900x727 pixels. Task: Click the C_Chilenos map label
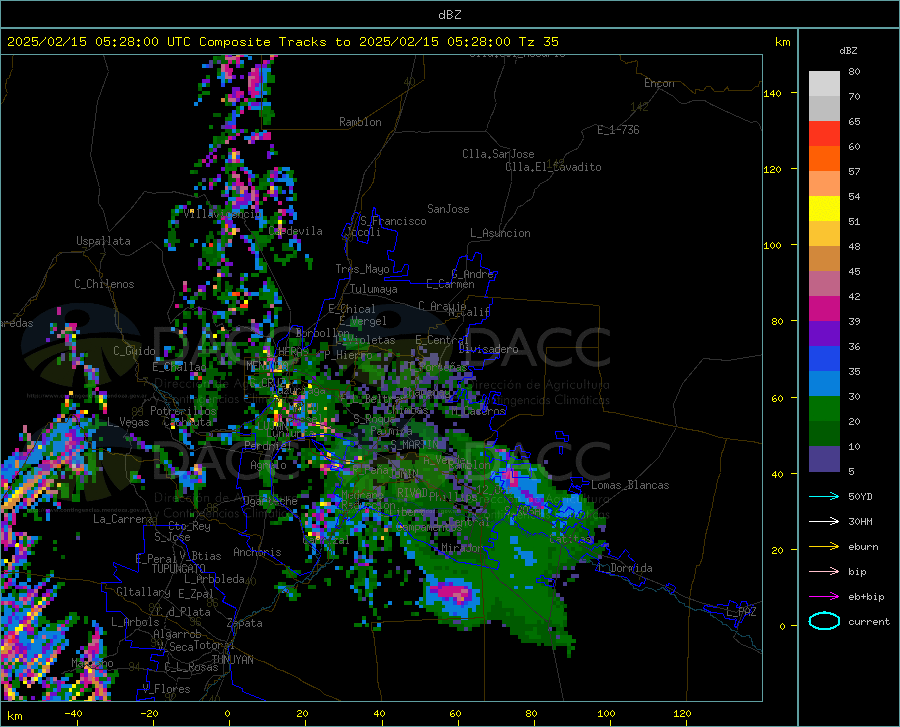104,284
